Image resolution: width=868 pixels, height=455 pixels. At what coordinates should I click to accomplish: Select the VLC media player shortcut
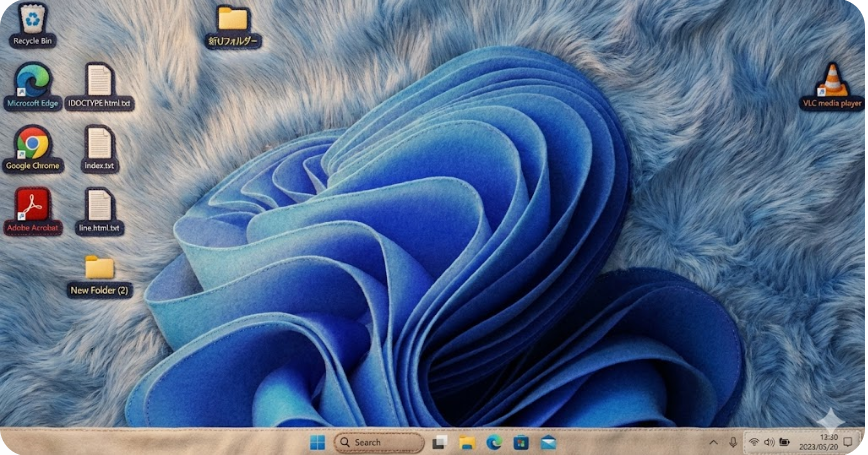(832, 87)
